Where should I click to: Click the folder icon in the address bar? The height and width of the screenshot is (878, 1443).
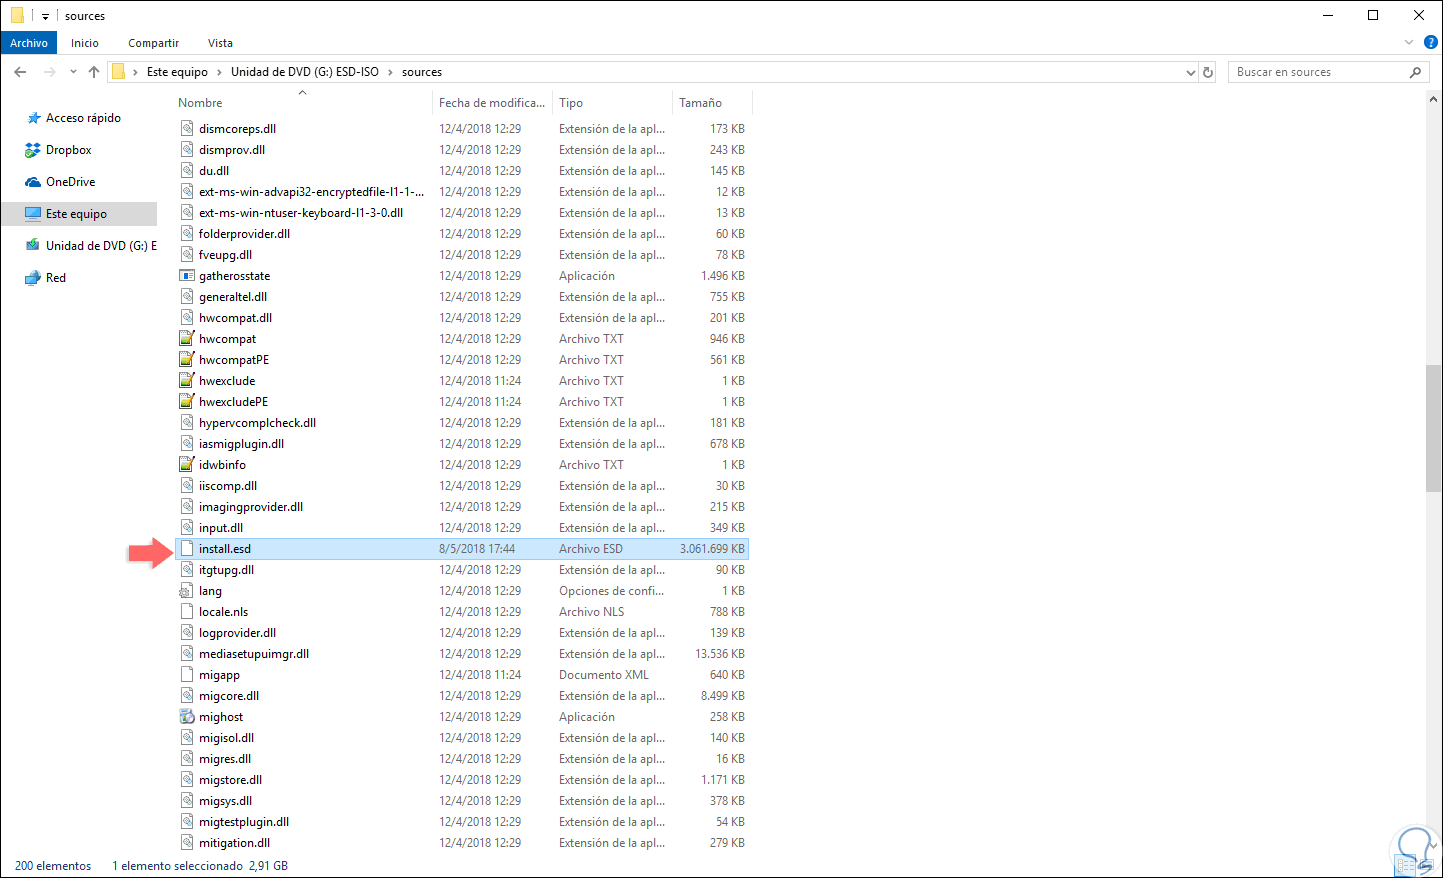pos(118,72)
